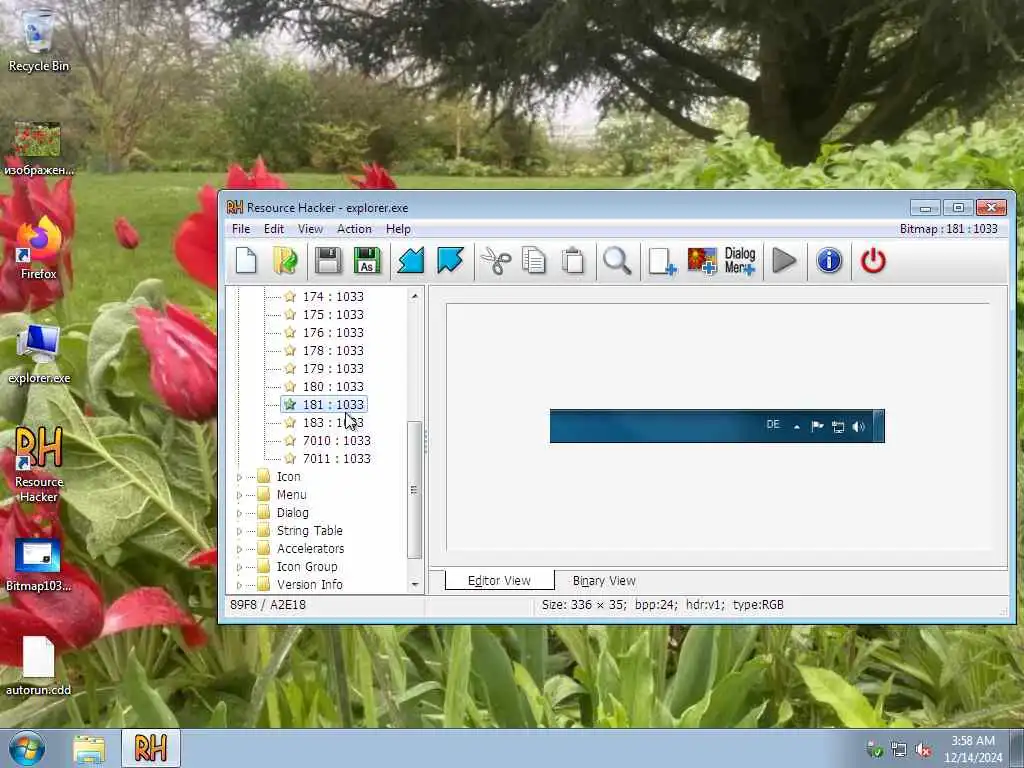Expand the Icon folder in the tree
The image size is (1024, 768).
[x=239, y=477]
